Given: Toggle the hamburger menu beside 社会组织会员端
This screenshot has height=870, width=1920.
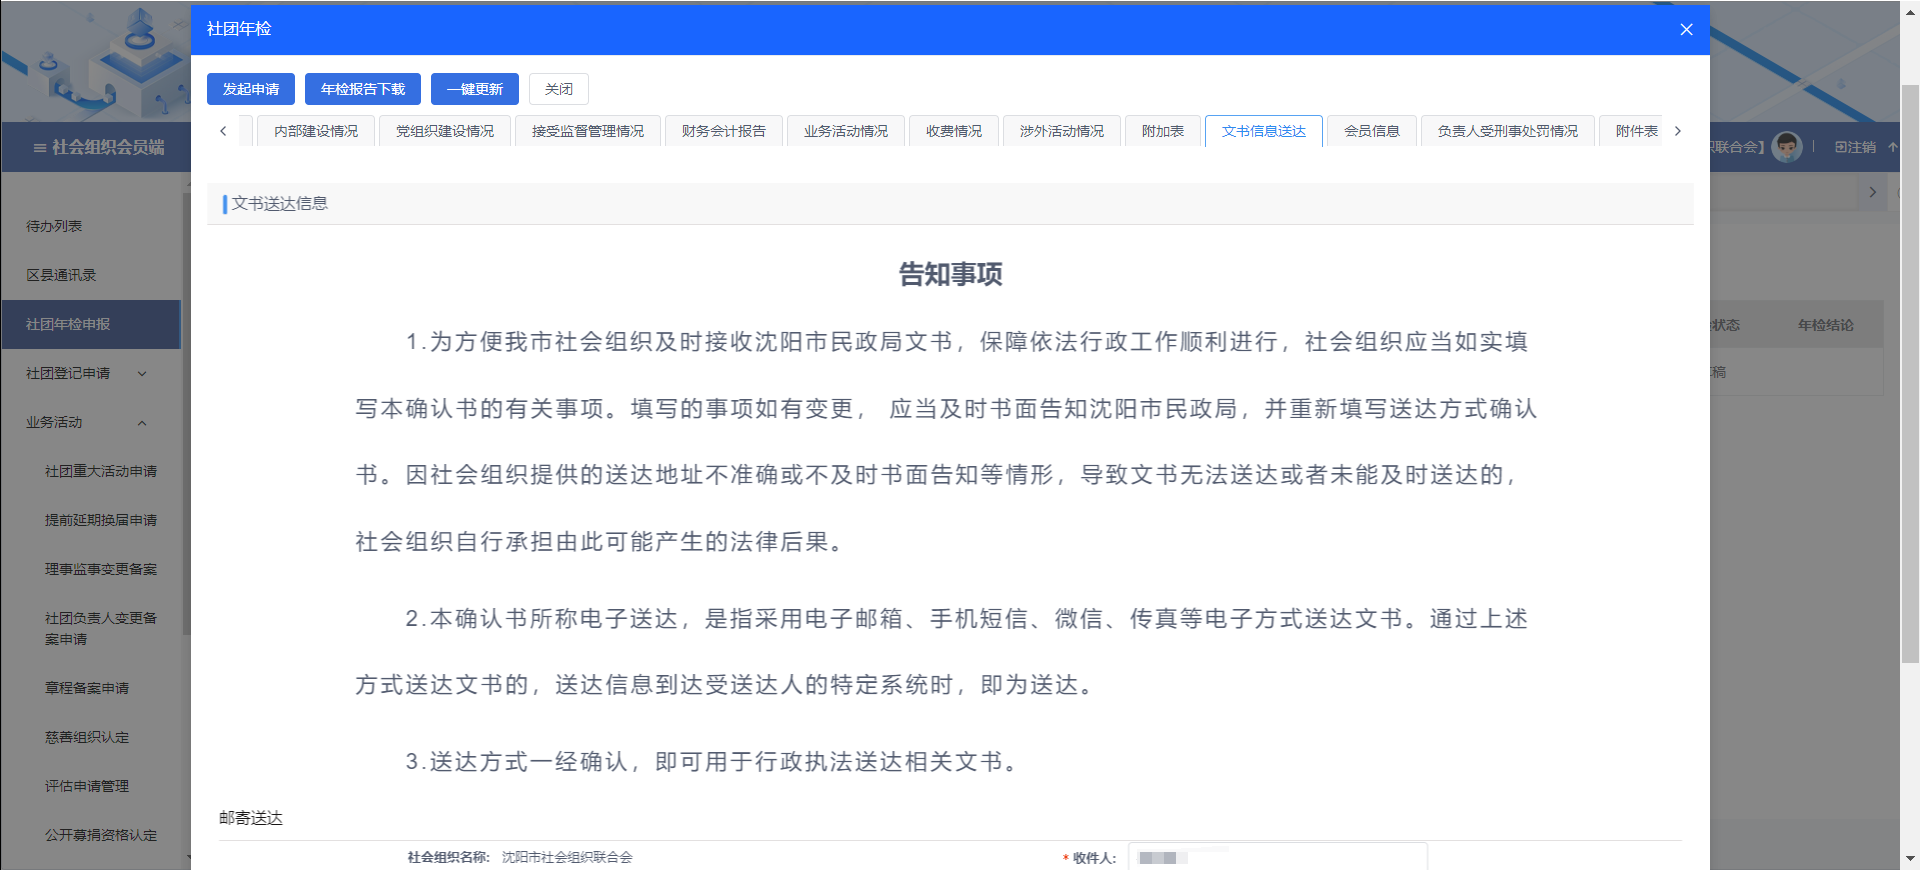Looking at the screenshot, I should [x=39, y=148].
